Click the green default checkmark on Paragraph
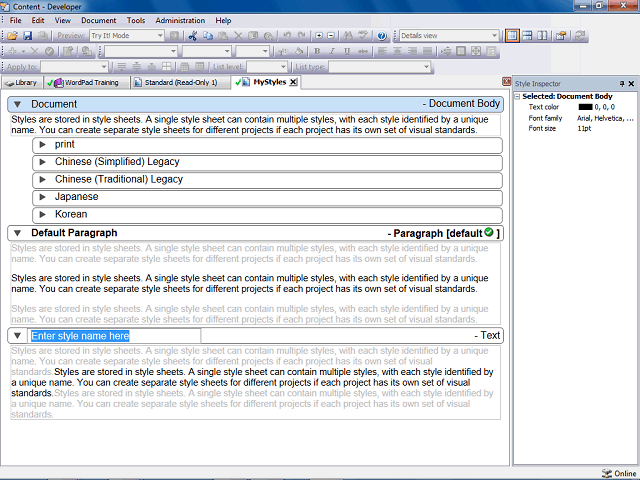The height and width of the screenshot is (480, 640). [489, 232]
